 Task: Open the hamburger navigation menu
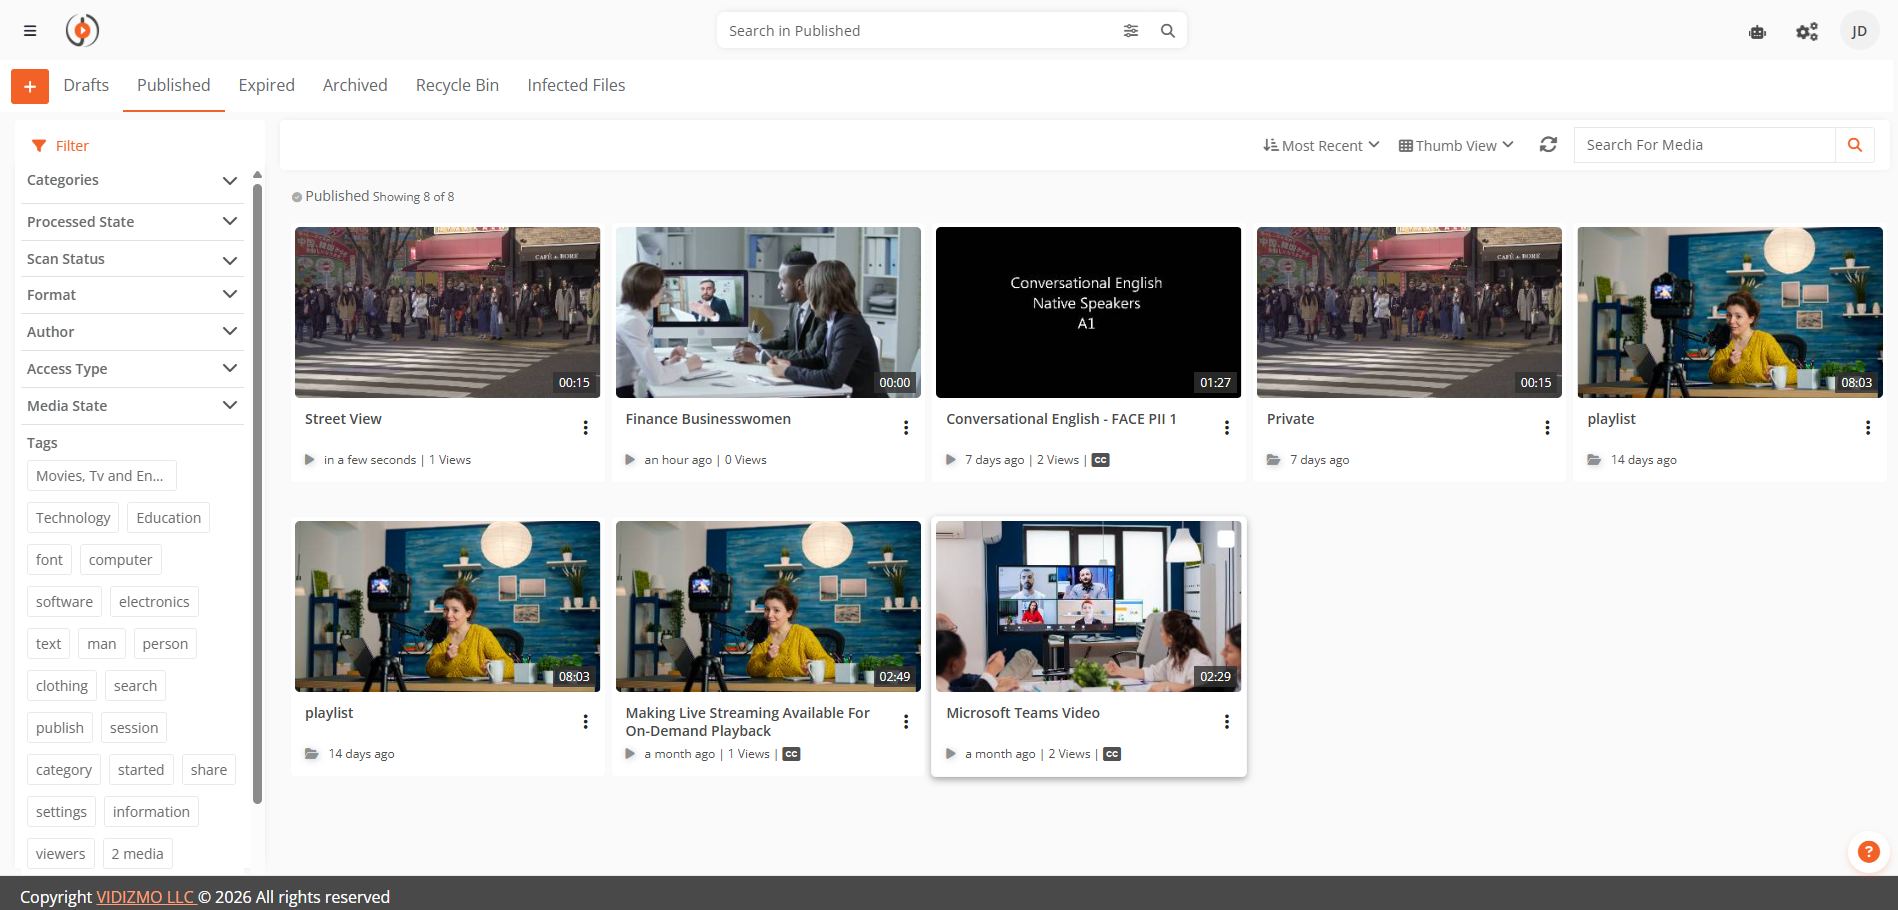tap(30, 31)
